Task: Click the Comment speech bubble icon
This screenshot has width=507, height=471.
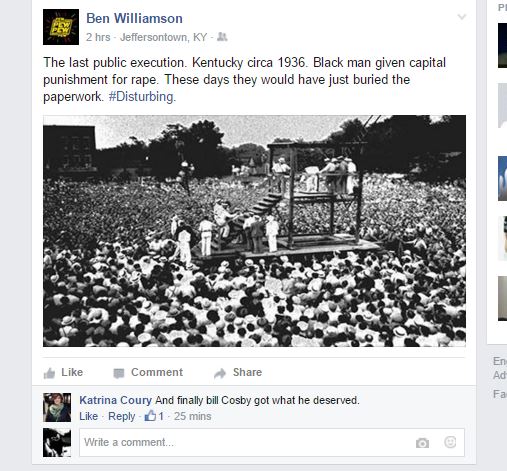Action: tap(119, 373)
